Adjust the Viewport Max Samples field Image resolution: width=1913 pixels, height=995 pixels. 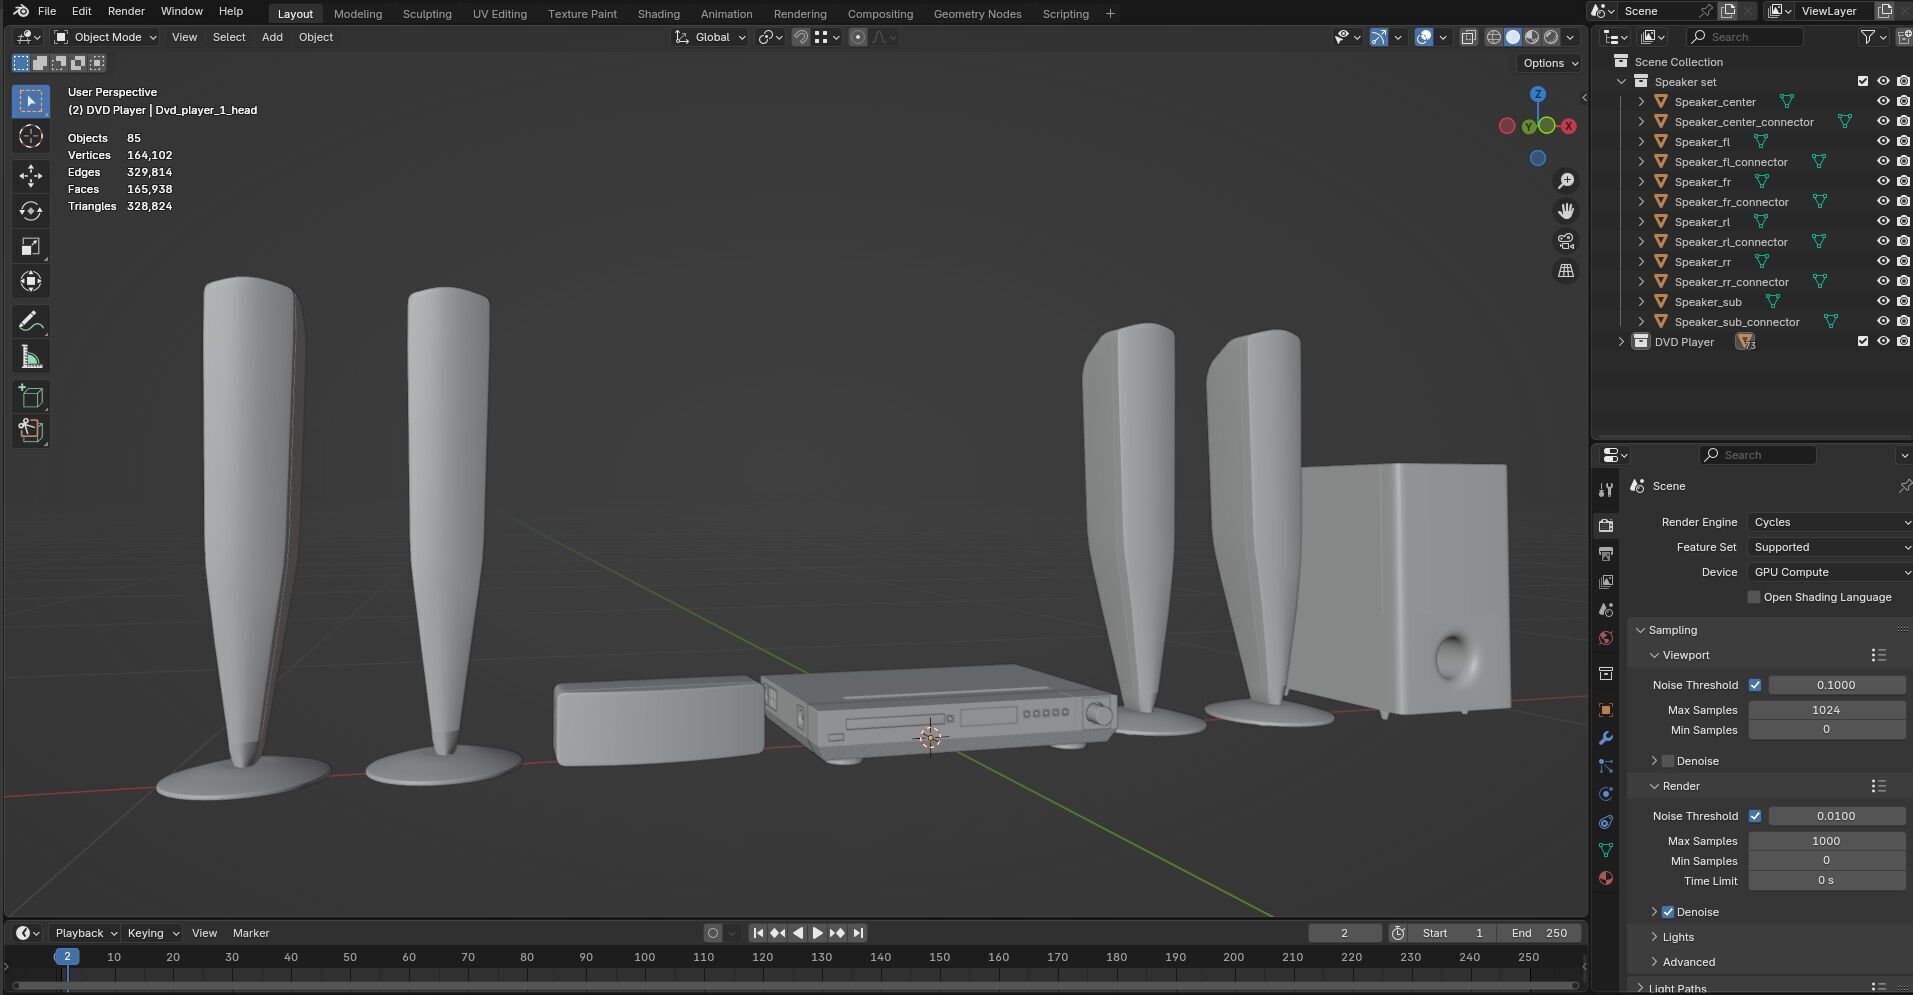pyautogui.click(x=1827, y=710)
